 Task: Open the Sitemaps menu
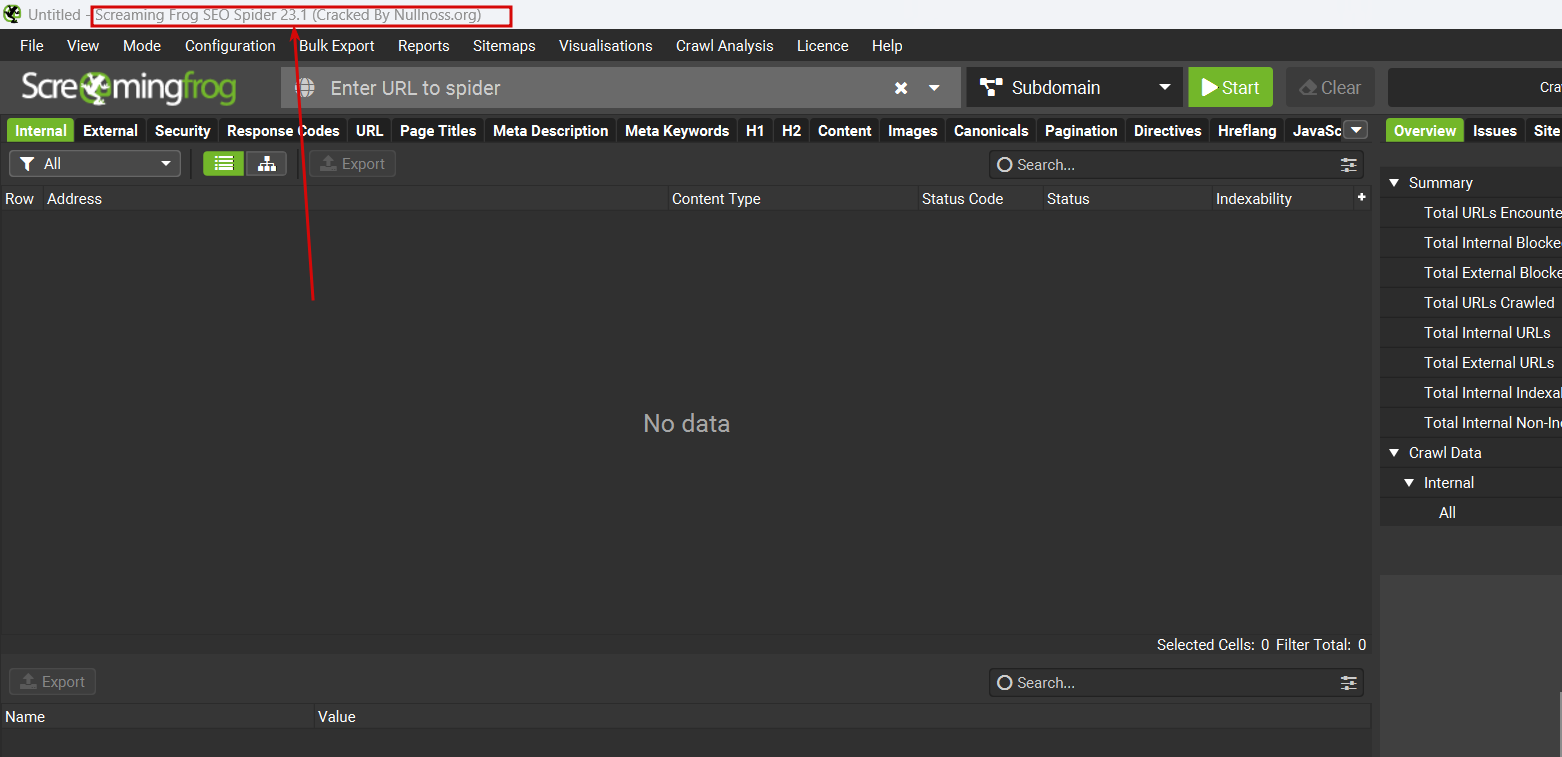504,46
